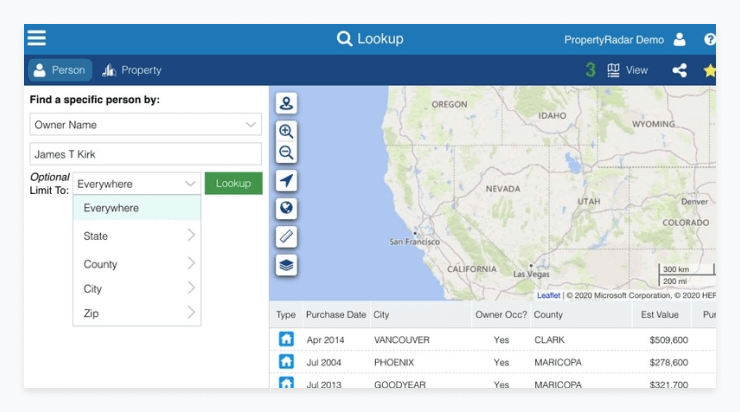
Task: Click the user account profile icon
Action: coord(679,40)
